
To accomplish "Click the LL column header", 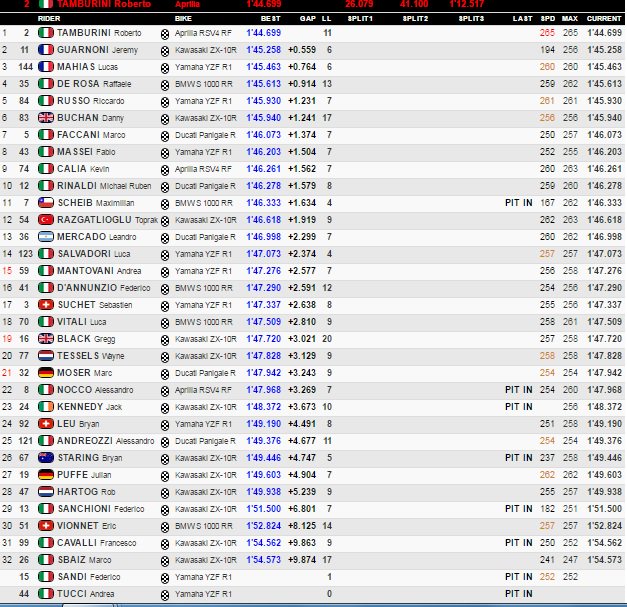I will coord(326,18).
